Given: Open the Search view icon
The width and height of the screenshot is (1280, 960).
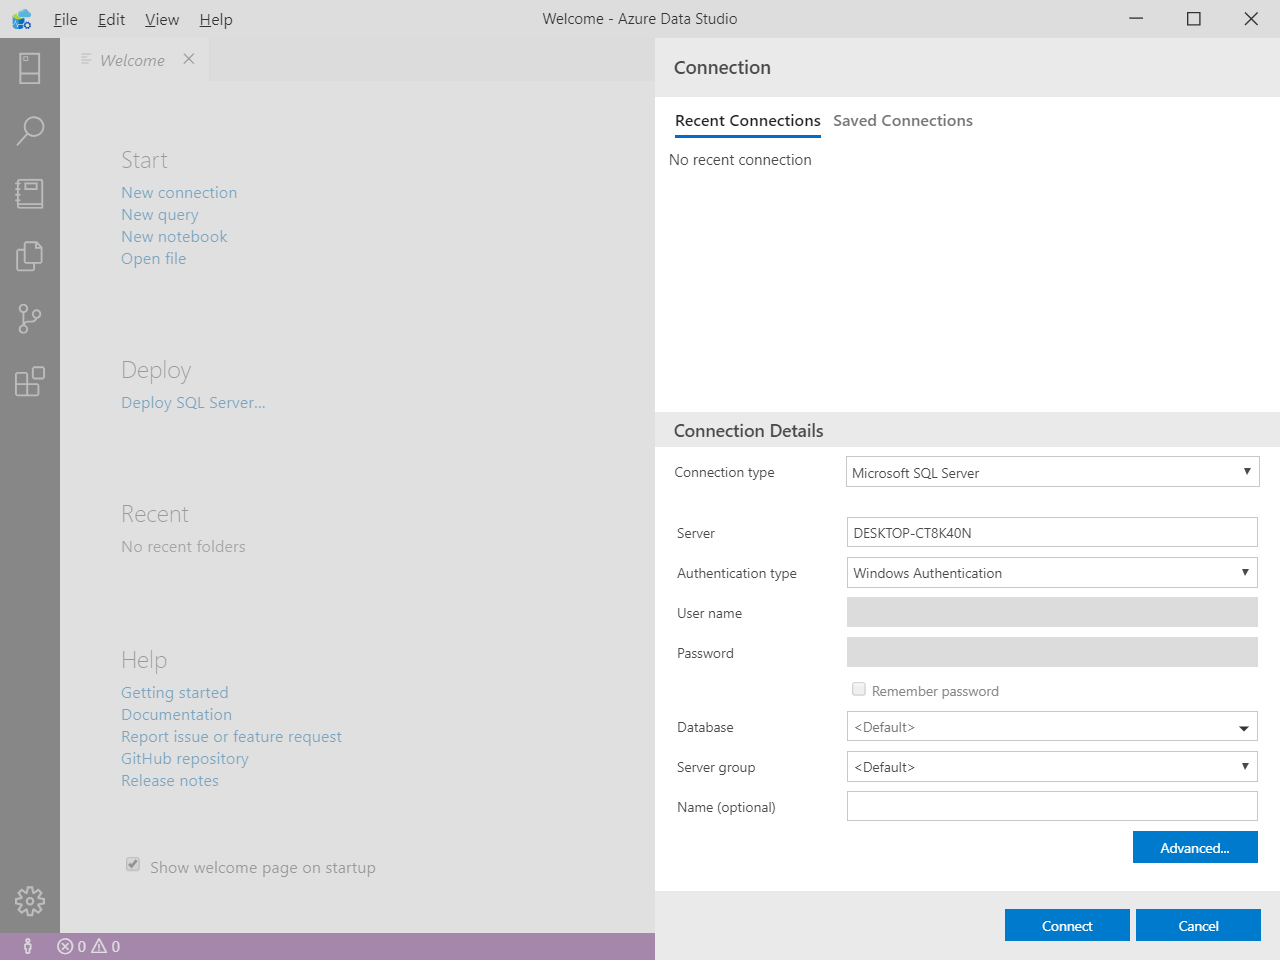Looking at the screenshot, I should point(30,130).
